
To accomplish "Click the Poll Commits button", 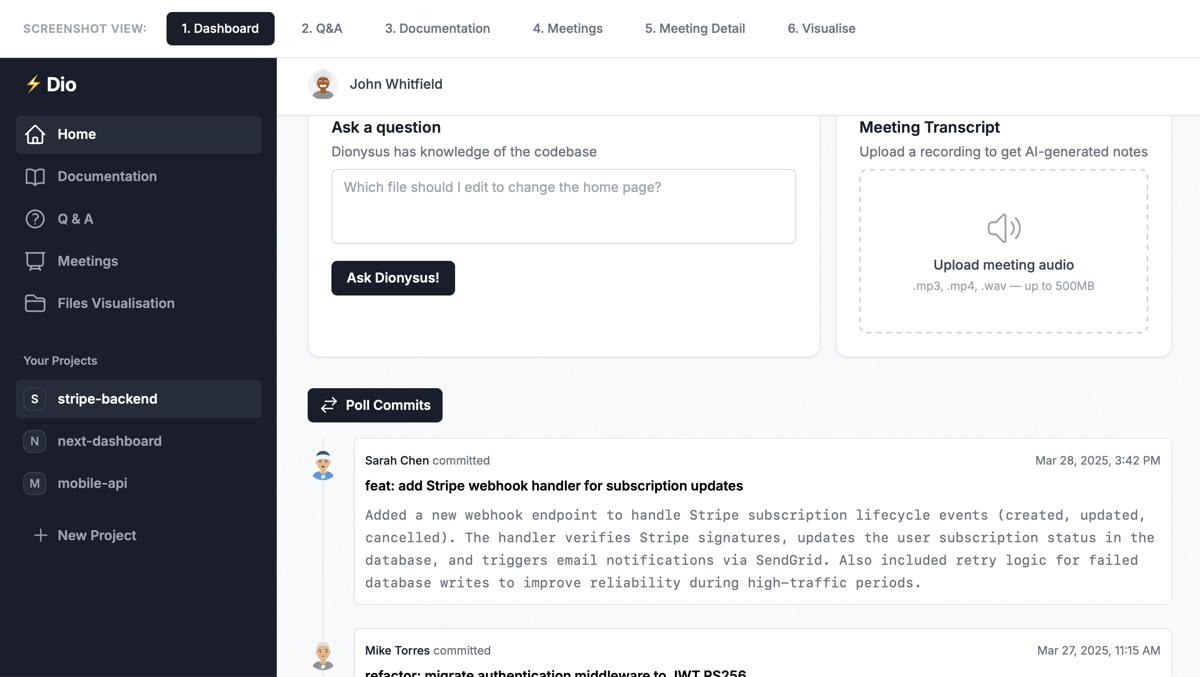I will pyautogui.click(x=375, y=405).
